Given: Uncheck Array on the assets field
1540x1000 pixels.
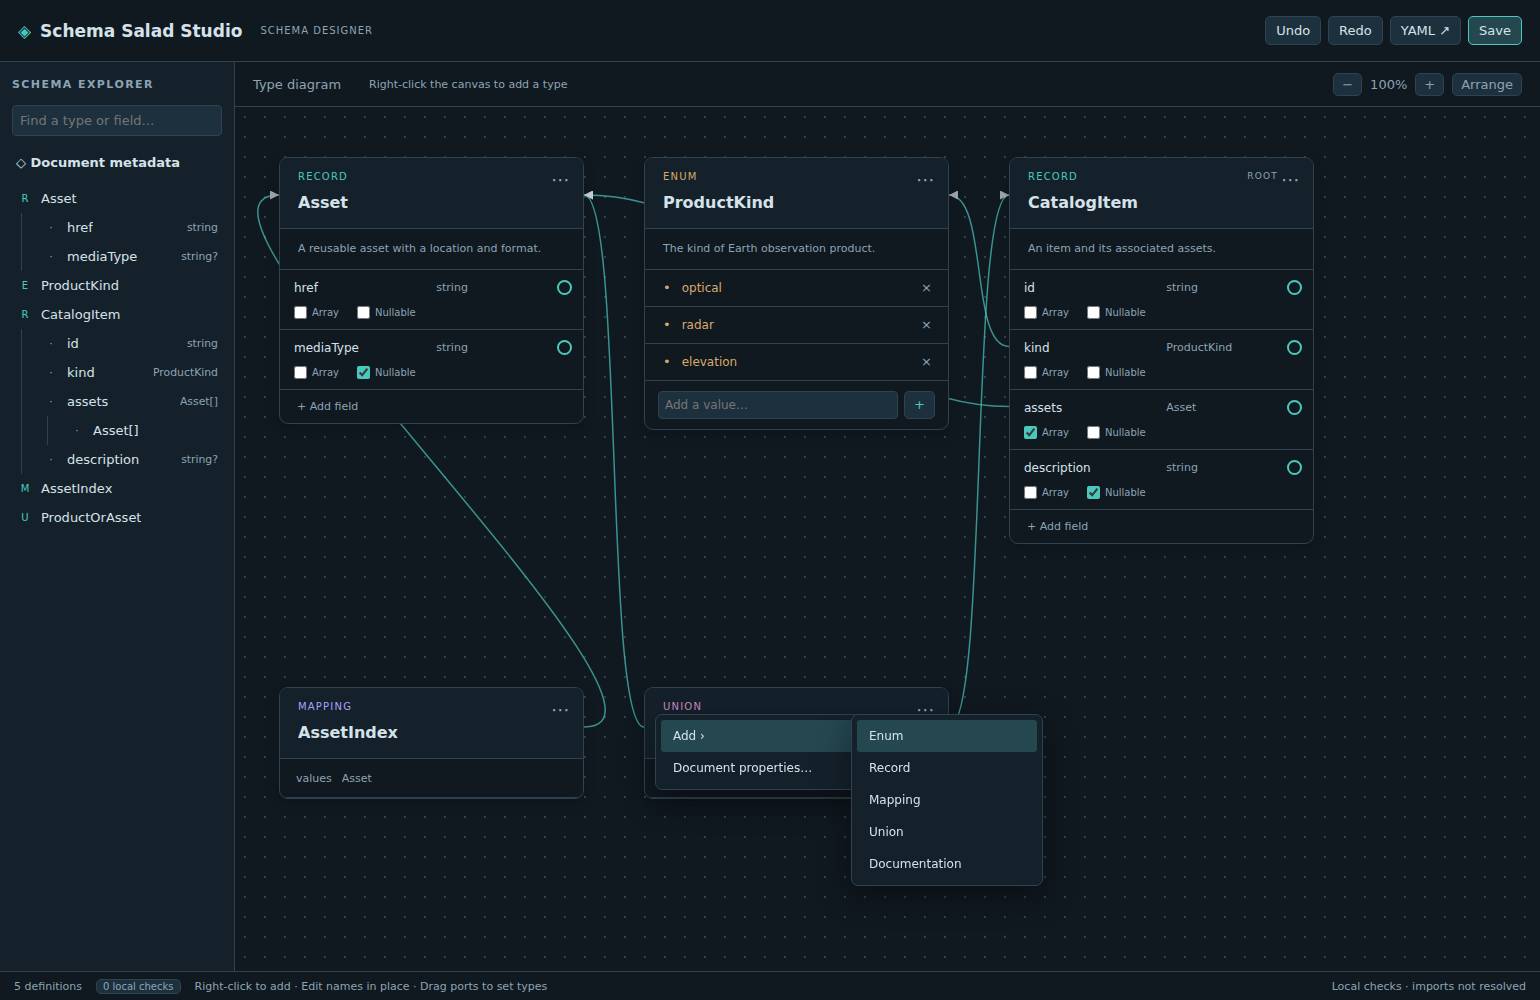Looking at the screenshot, I should [x=1030, y=433].
